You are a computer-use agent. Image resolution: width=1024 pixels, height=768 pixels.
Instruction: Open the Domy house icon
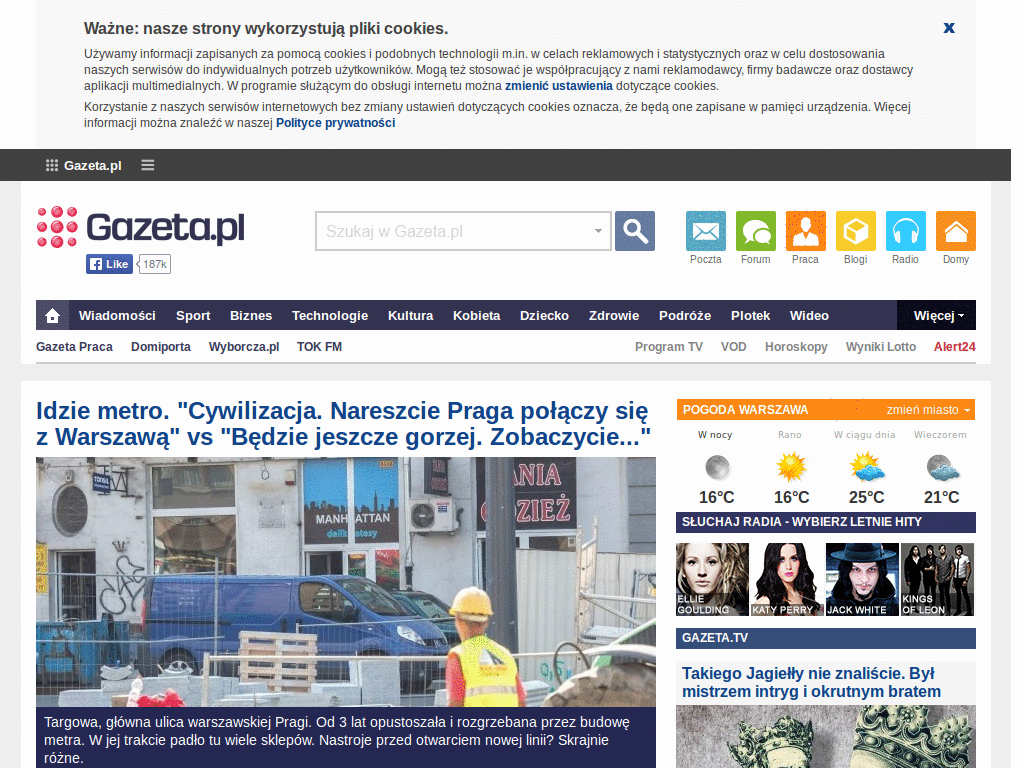coord(955,231)
